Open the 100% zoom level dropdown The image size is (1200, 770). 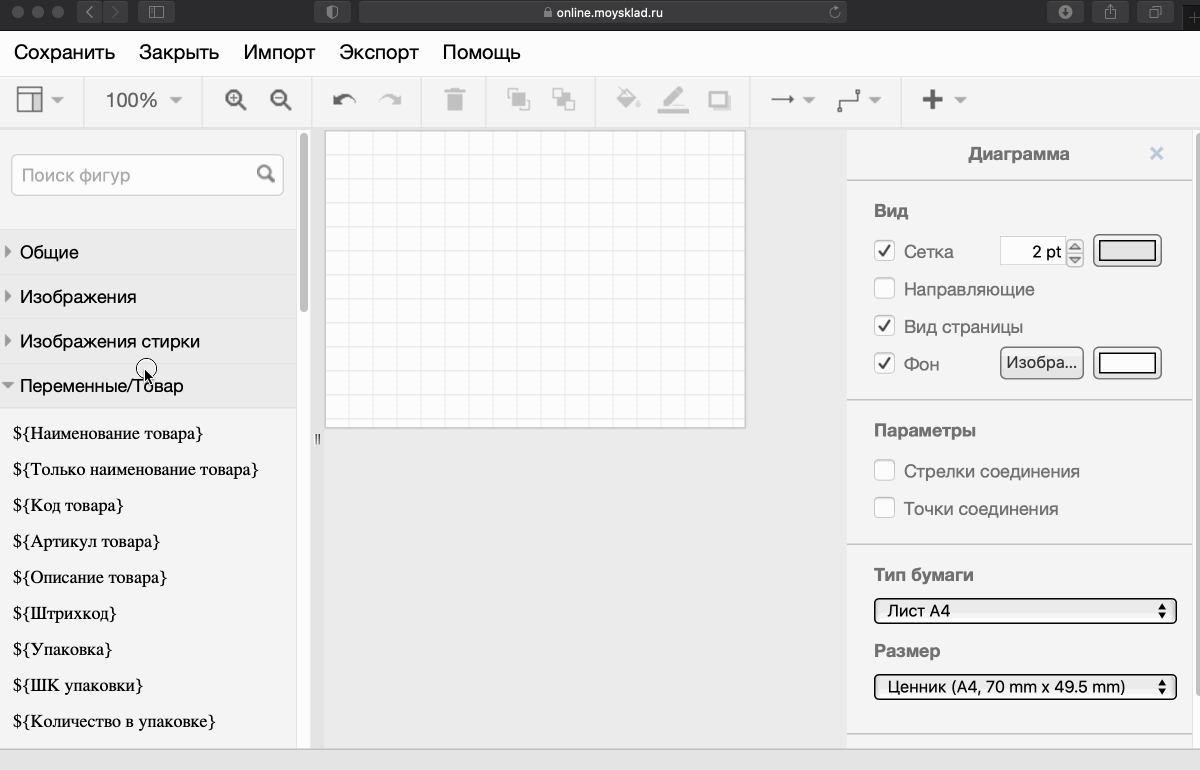tap(144, 100)
